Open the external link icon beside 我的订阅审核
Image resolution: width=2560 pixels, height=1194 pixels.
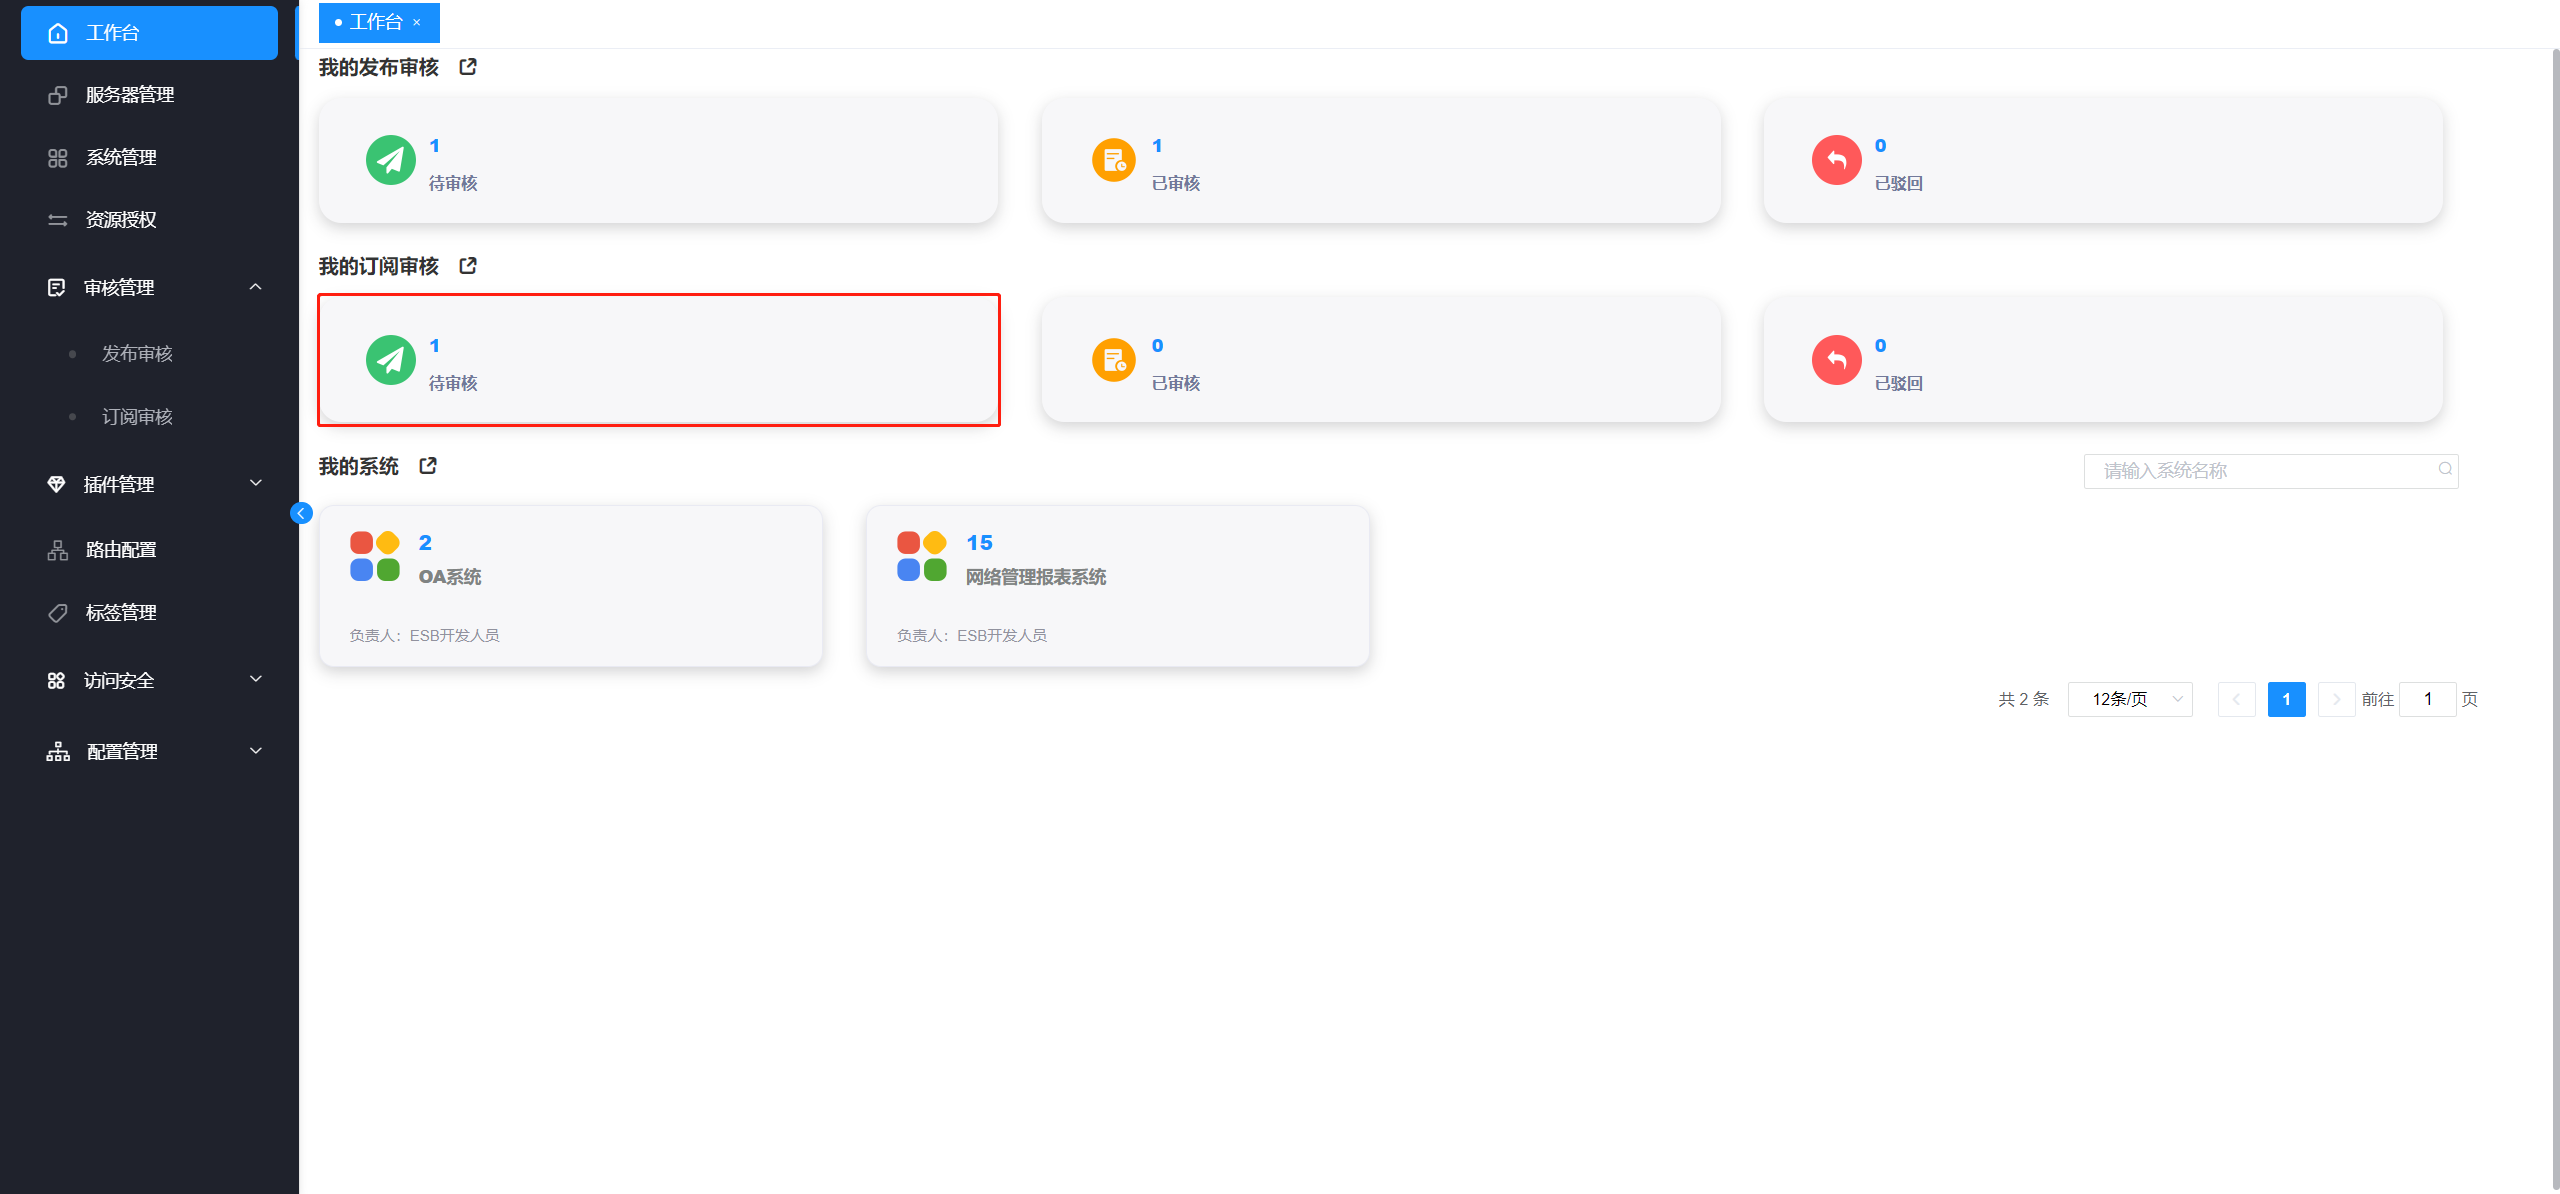[468, 266]
